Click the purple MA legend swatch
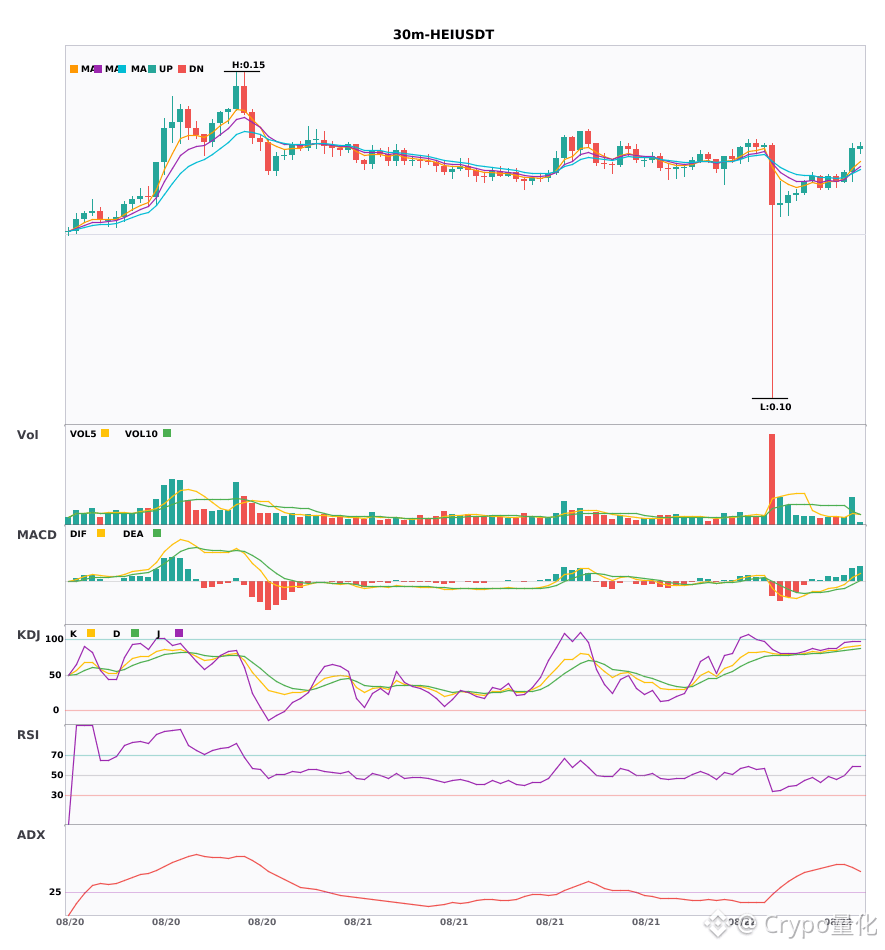 (98, 69)
